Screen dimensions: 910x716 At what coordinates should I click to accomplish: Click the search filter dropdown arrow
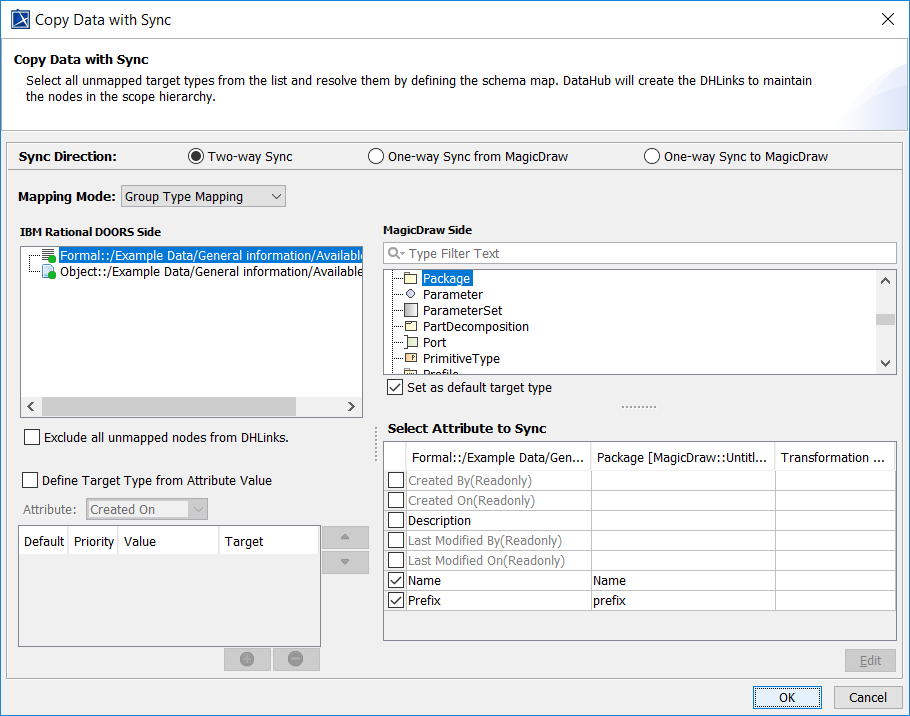pyautogui.click(x=397, y=254)
